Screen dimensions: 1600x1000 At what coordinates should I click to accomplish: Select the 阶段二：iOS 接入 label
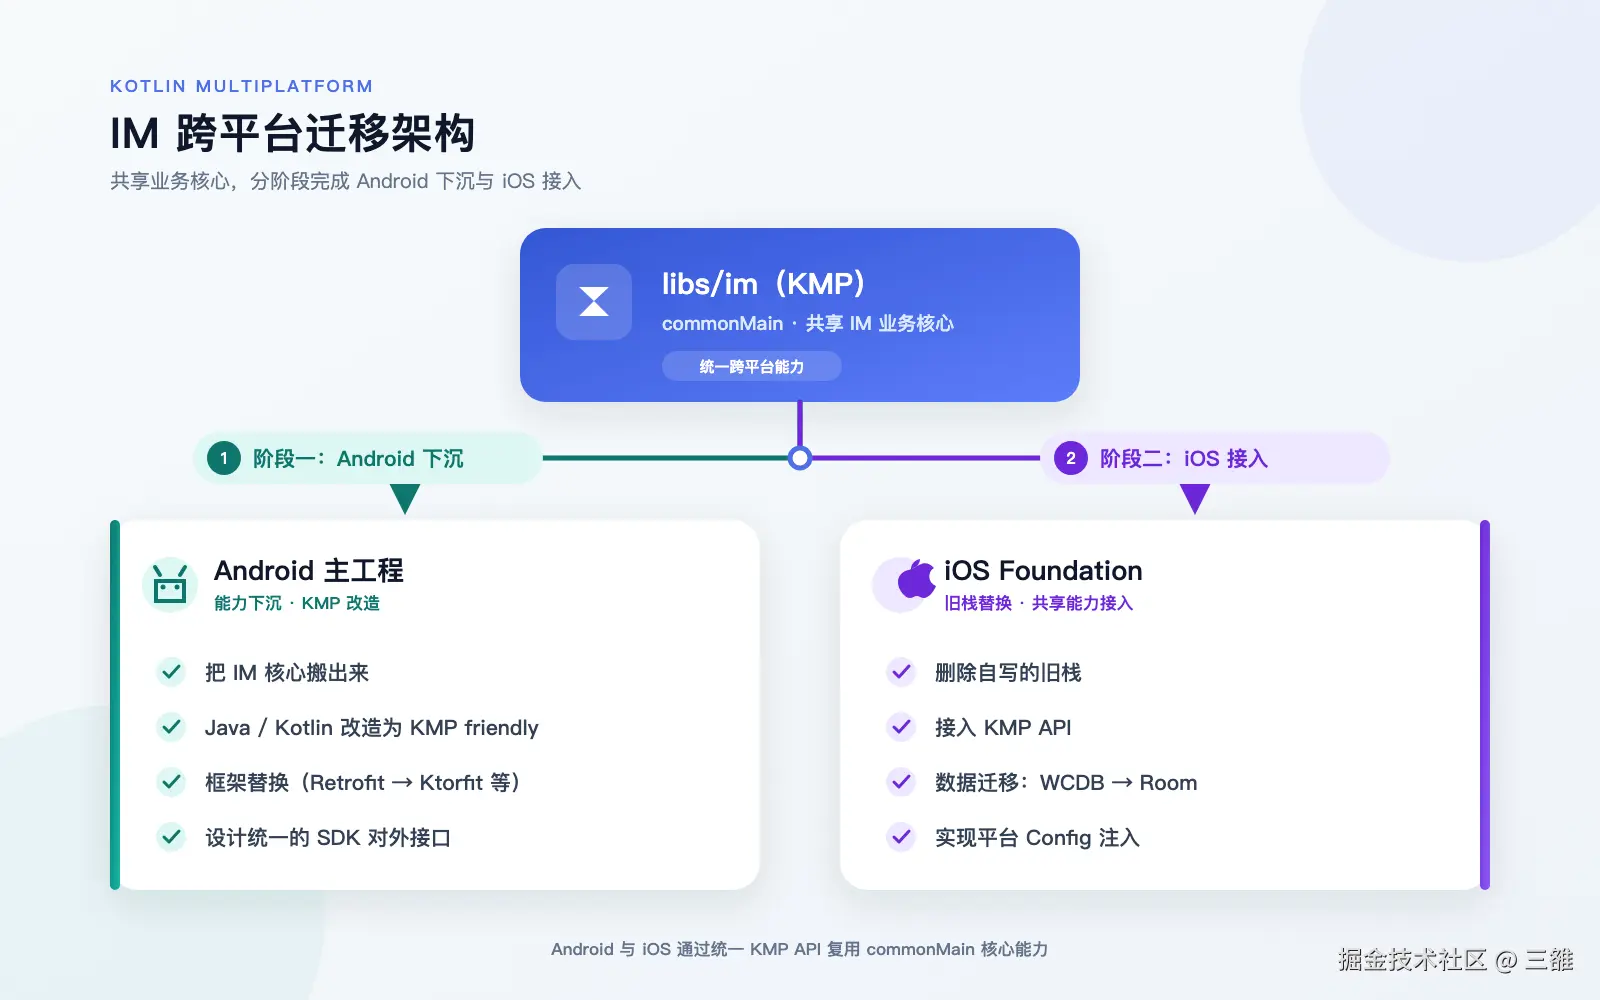click(1184, 458)
